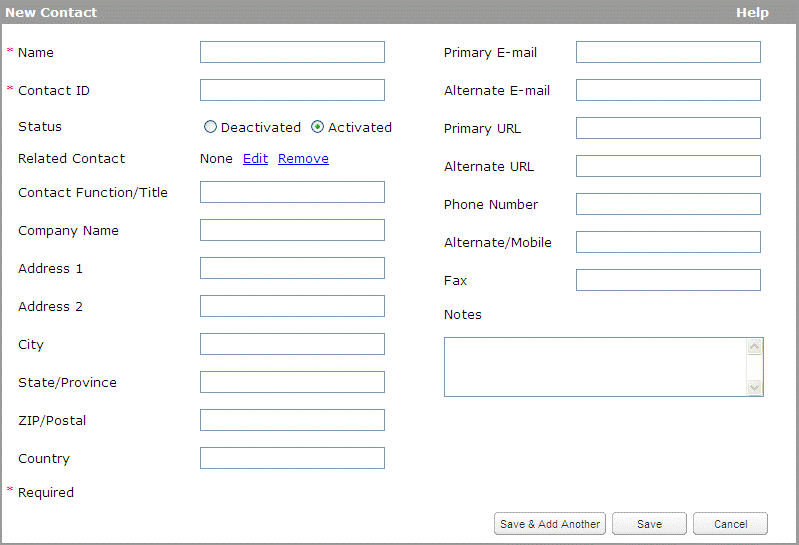Click the Status label

(x=40, y=126)
